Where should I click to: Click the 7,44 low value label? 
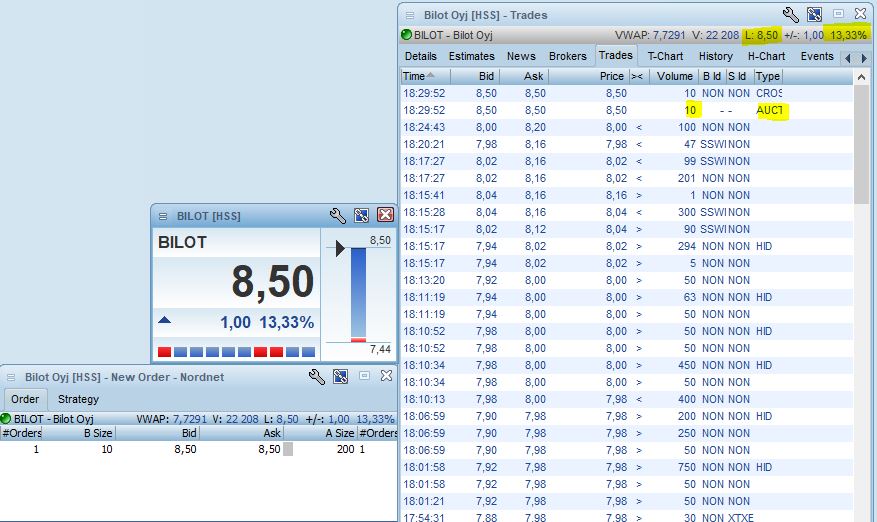click(380, 349)
